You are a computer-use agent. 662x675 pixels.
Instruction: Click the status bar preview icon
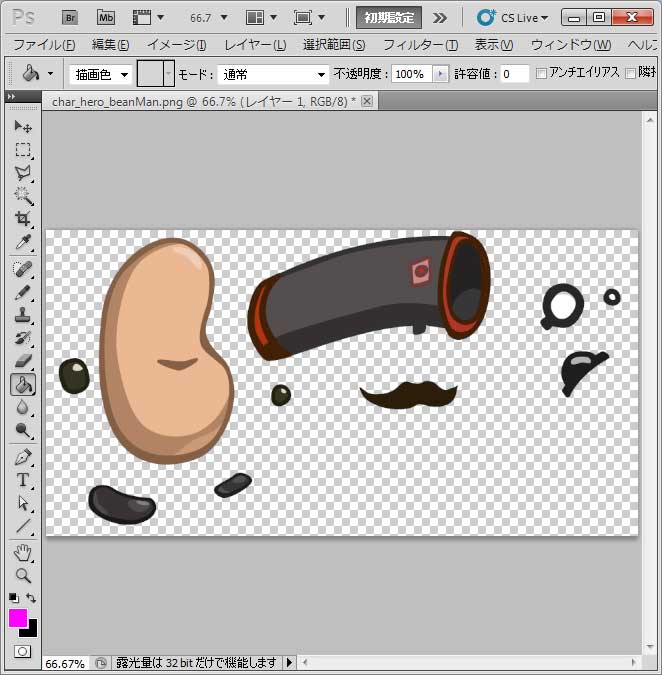click(x=101, y=663)
